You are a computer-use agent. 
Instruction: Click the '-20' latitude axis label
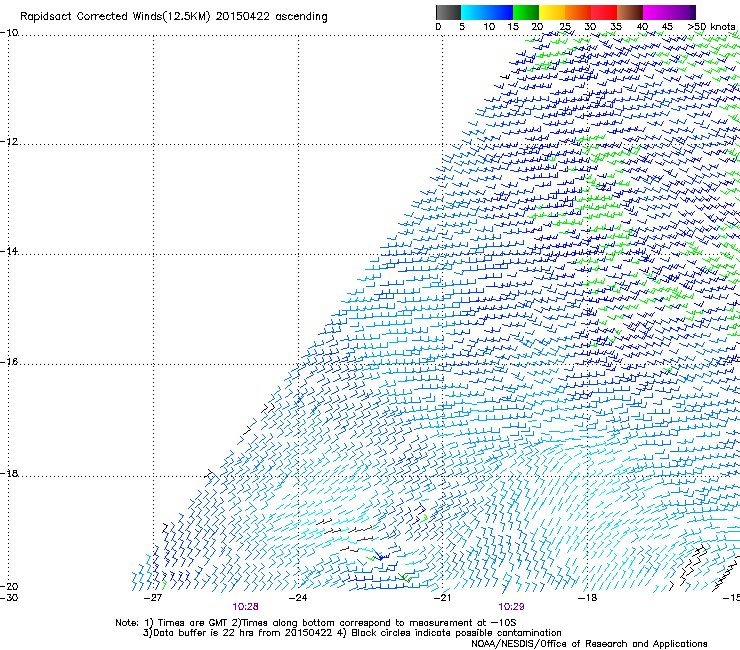(x=9, y=587)
